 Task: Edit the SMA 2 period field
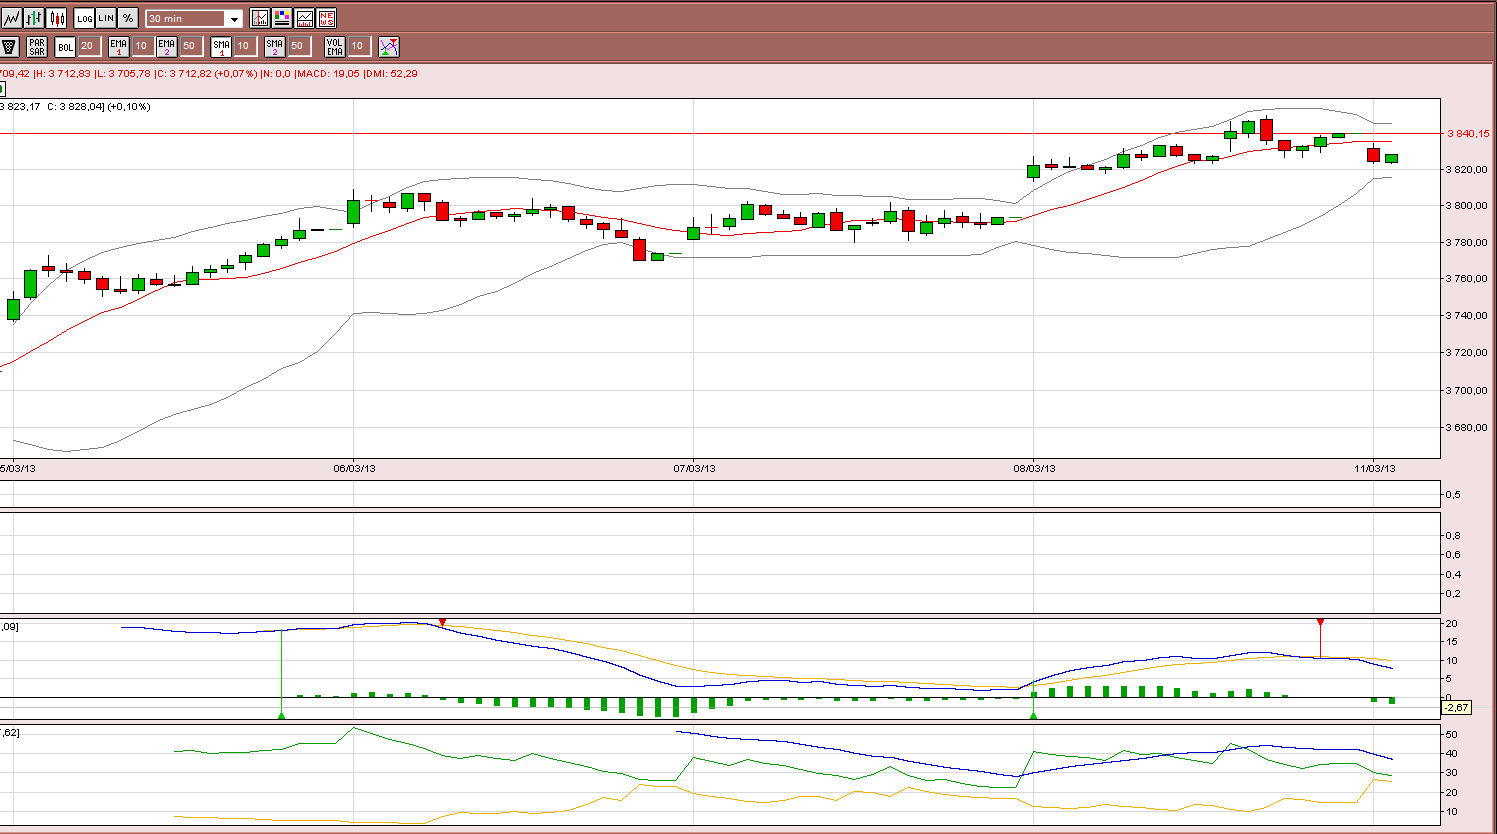pyautogui.click(x=298, y=46)
